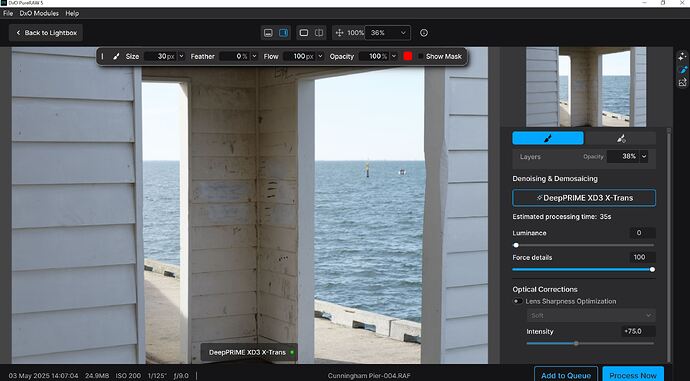Select the pan move tool icon
Viewport: 690px width, 381px height.
pos(339,33)
